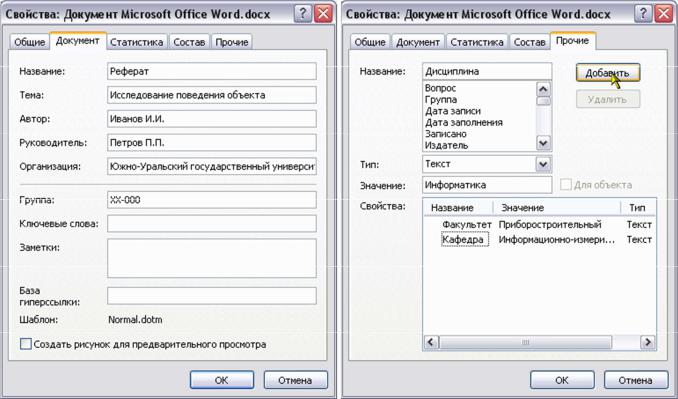The image size is (678, 399).
Task: Select the Документ tab in left dialog
Action: click(78, 41)
